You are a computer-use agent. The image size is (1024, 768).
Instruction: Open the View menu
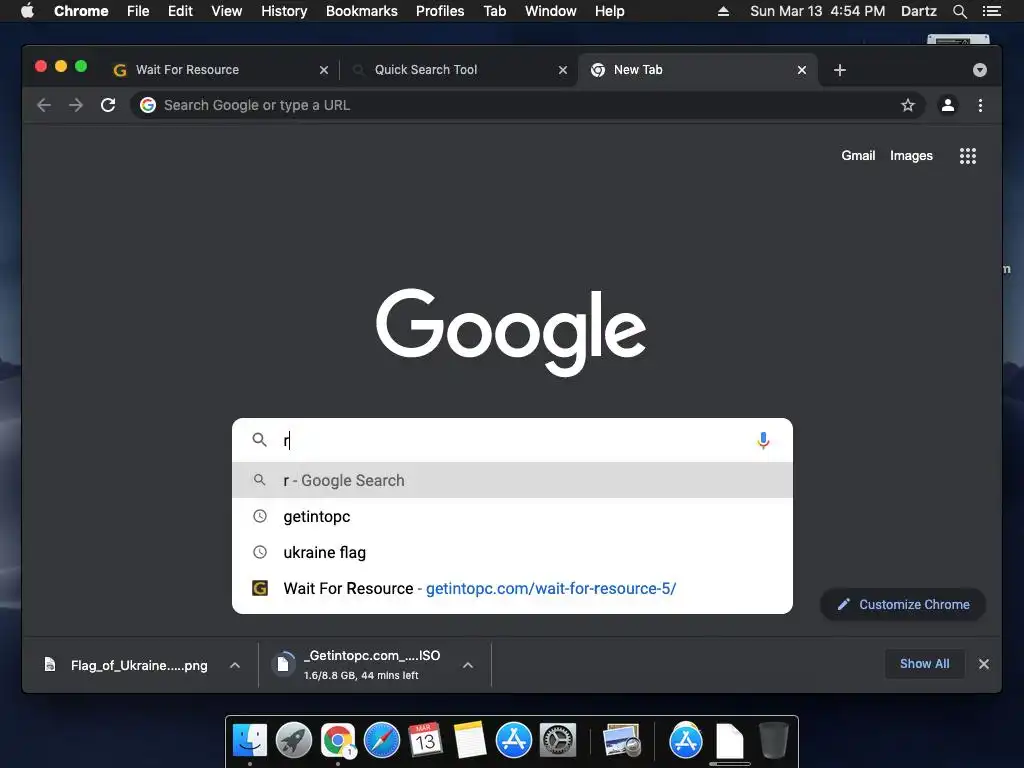pos(227,11)
